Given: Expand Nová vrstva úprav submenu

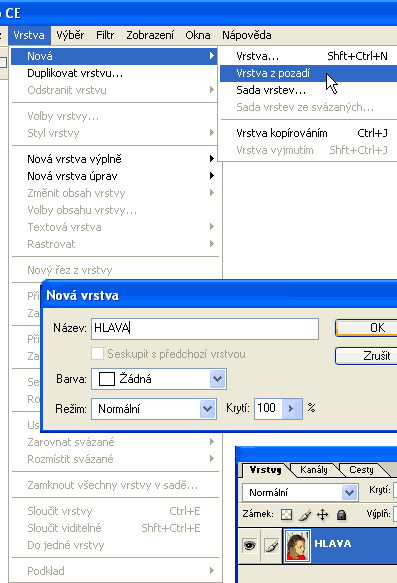Looking at the screenshot, I should point(114,176).
